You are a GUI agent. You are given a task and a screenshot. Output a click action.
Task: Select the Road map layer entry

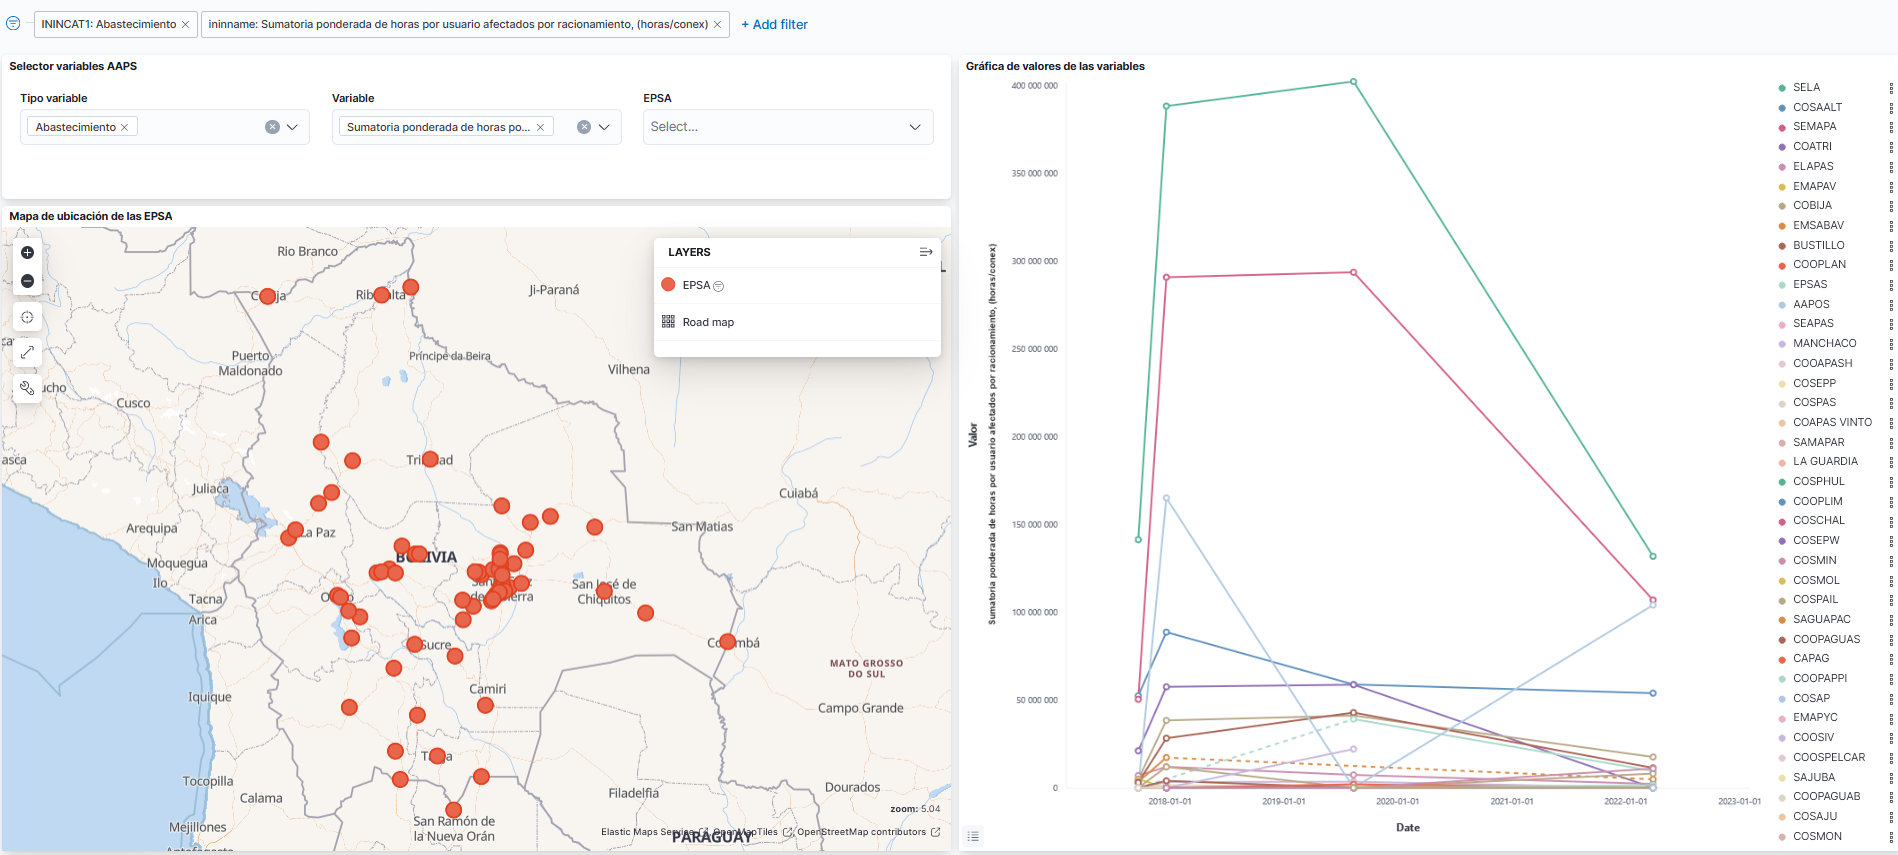pyautogui.click(x=708, y=322)
